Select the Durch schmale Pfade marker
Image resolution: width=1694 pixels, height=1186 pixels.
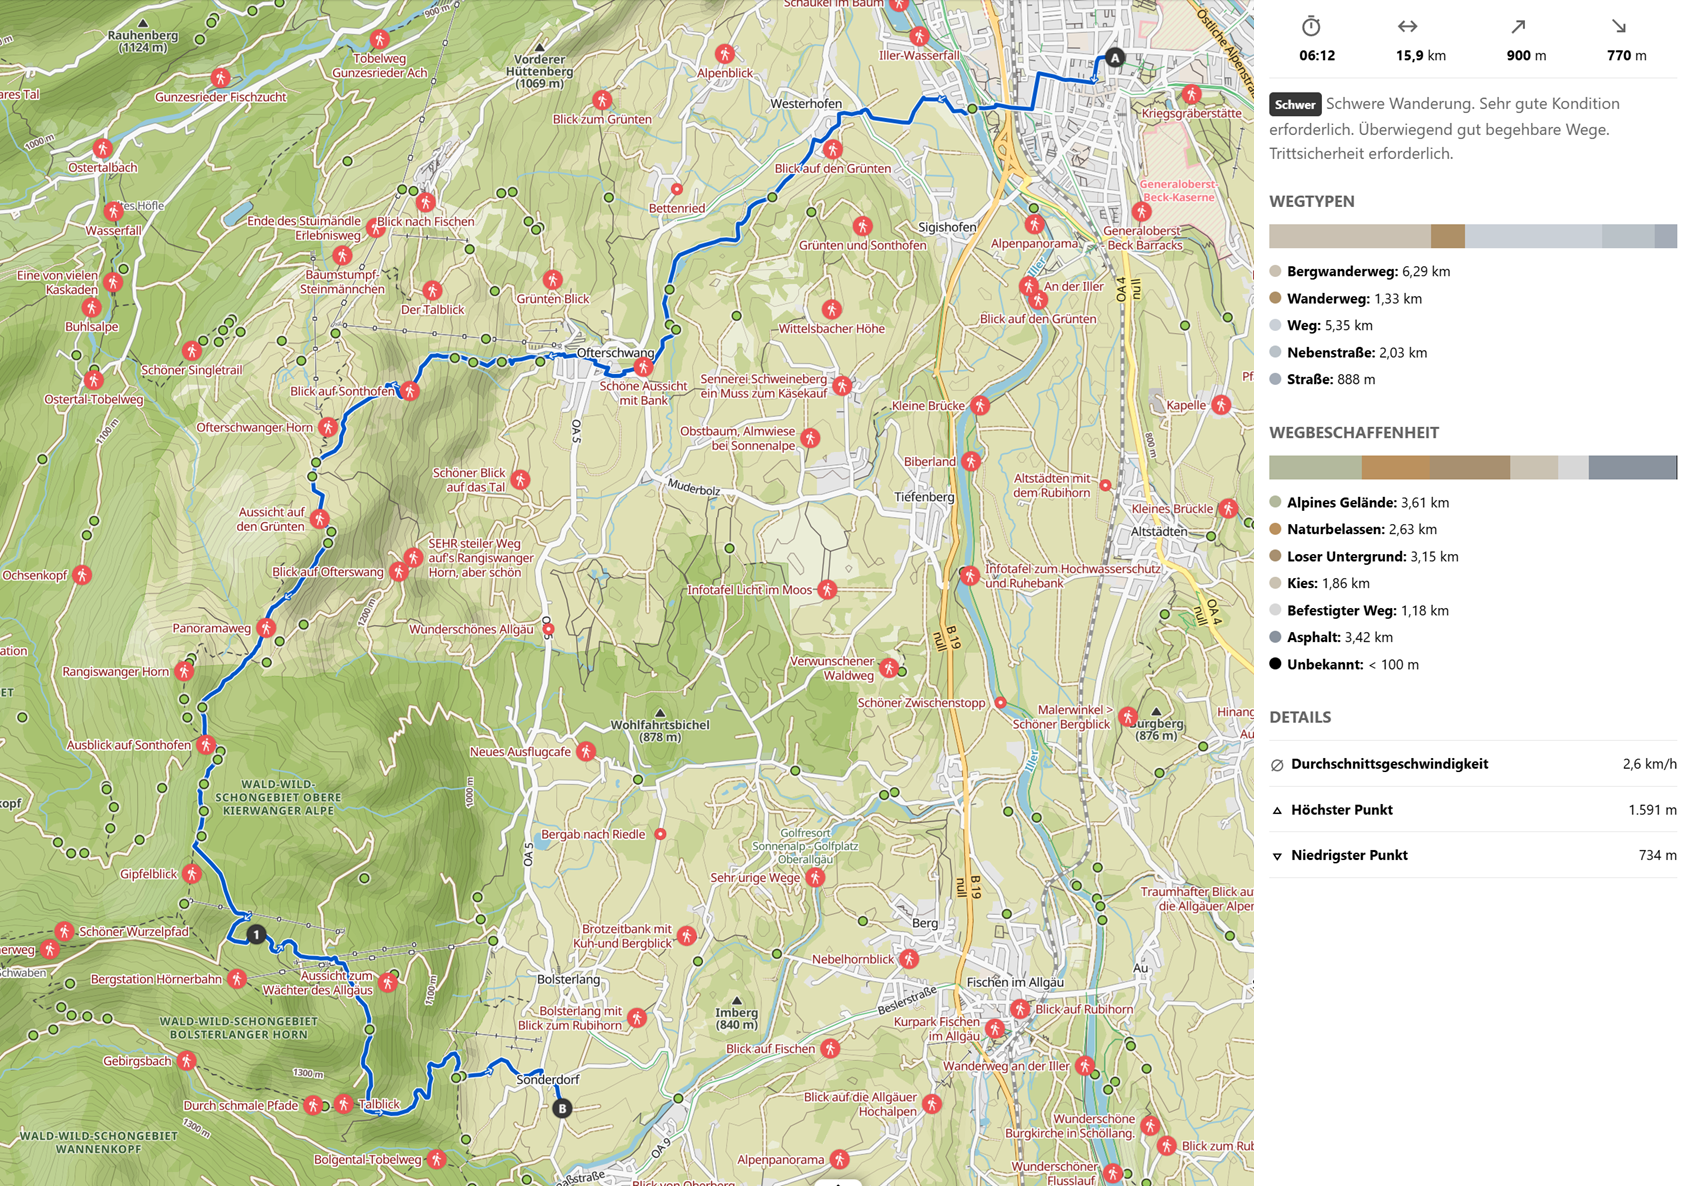[x=314, y=1106]
